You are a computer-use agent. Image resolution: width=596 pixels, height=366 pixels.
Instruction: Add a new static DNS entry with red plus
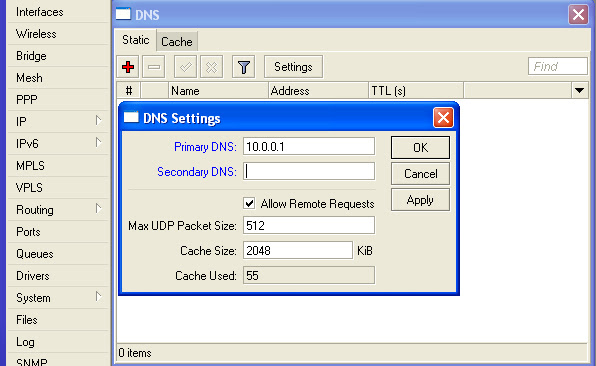128,67
